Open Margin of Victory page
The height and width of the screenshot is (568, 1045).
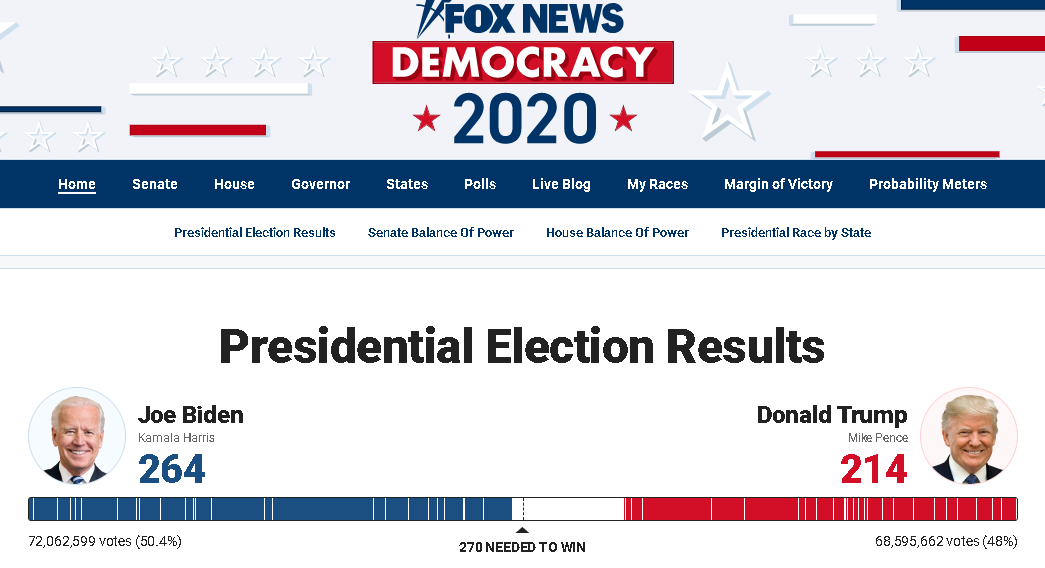pos(778,184)
